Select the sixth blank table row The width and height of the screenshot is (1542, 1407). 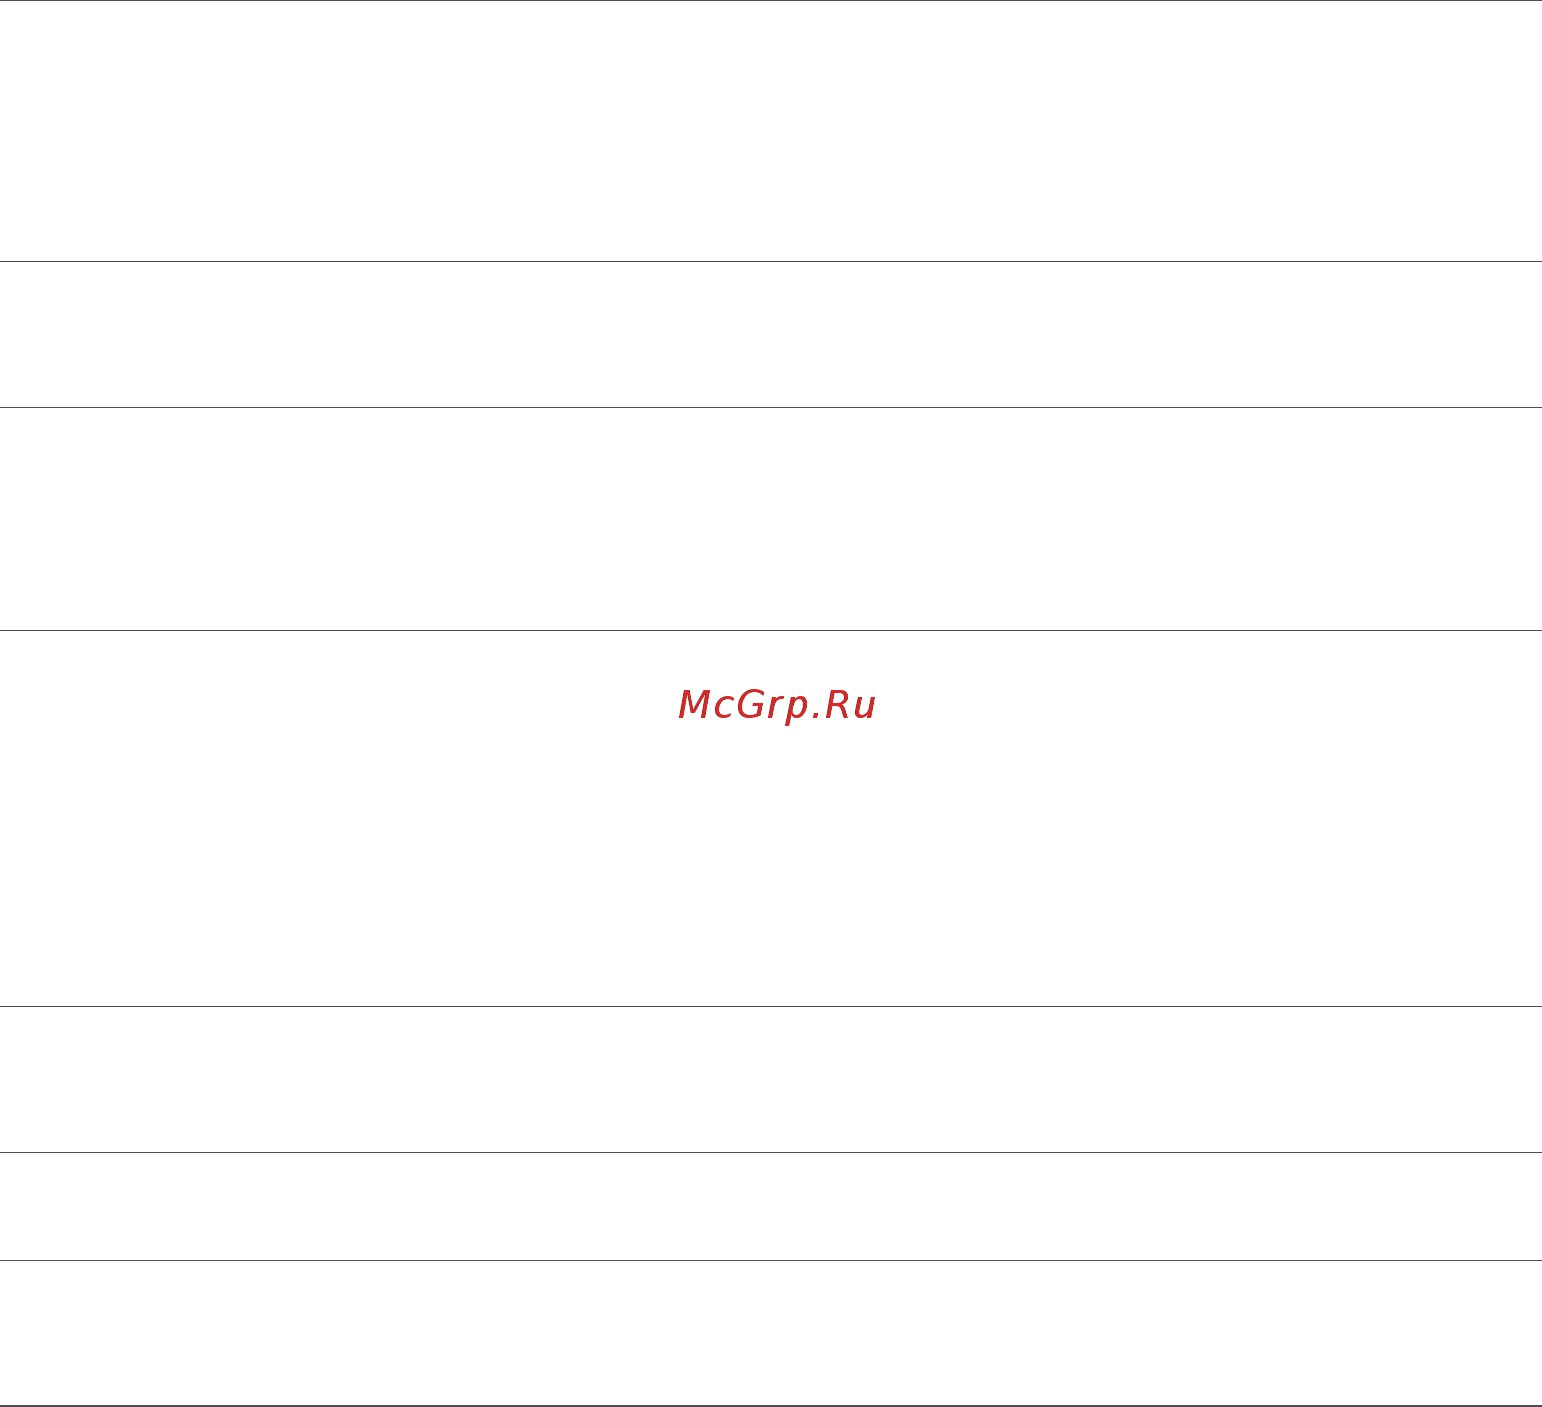(x=771, y=1206)
